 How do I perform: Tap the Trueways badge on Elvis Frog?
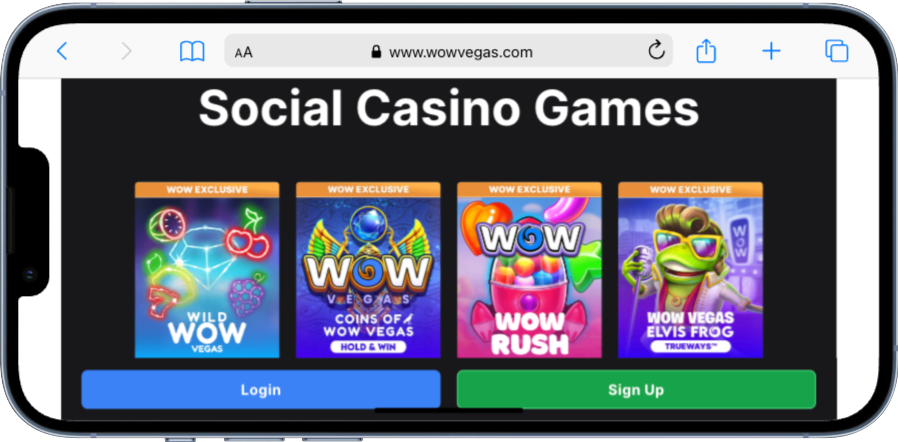pyautogui.click(x=691, y=346)
